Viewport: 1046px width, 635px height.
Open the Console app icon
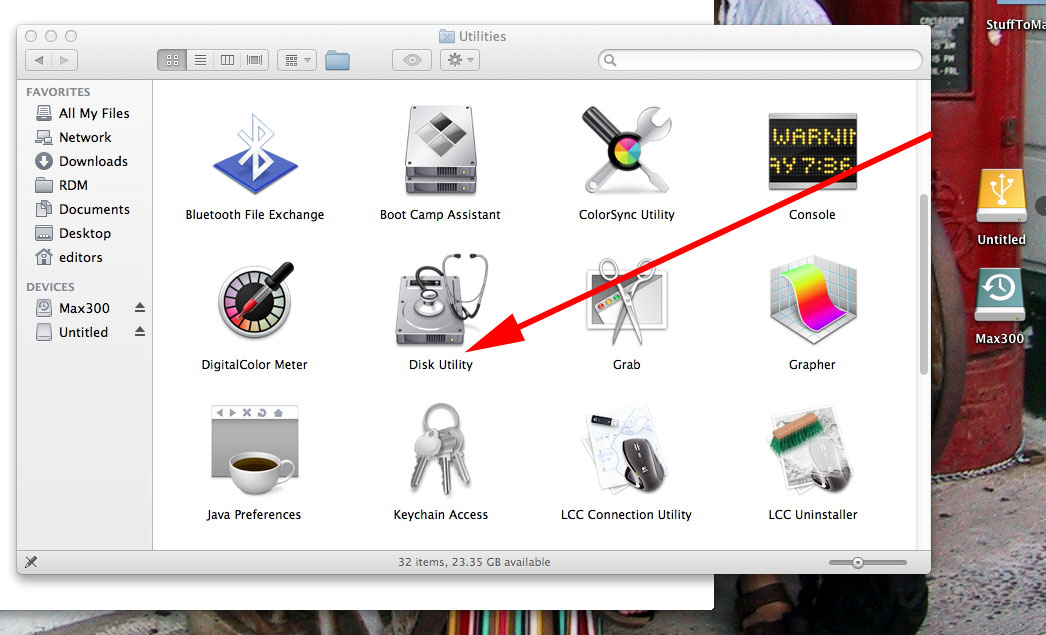point(813,151)
